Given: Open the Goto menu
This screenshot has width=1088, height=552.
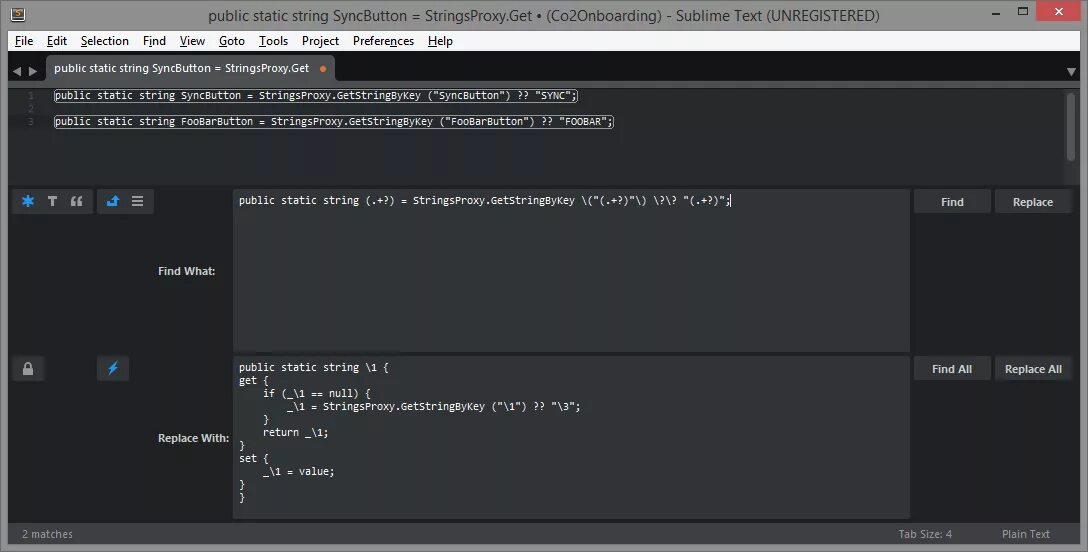Looking at the screenshot, I should coord(232,41).
